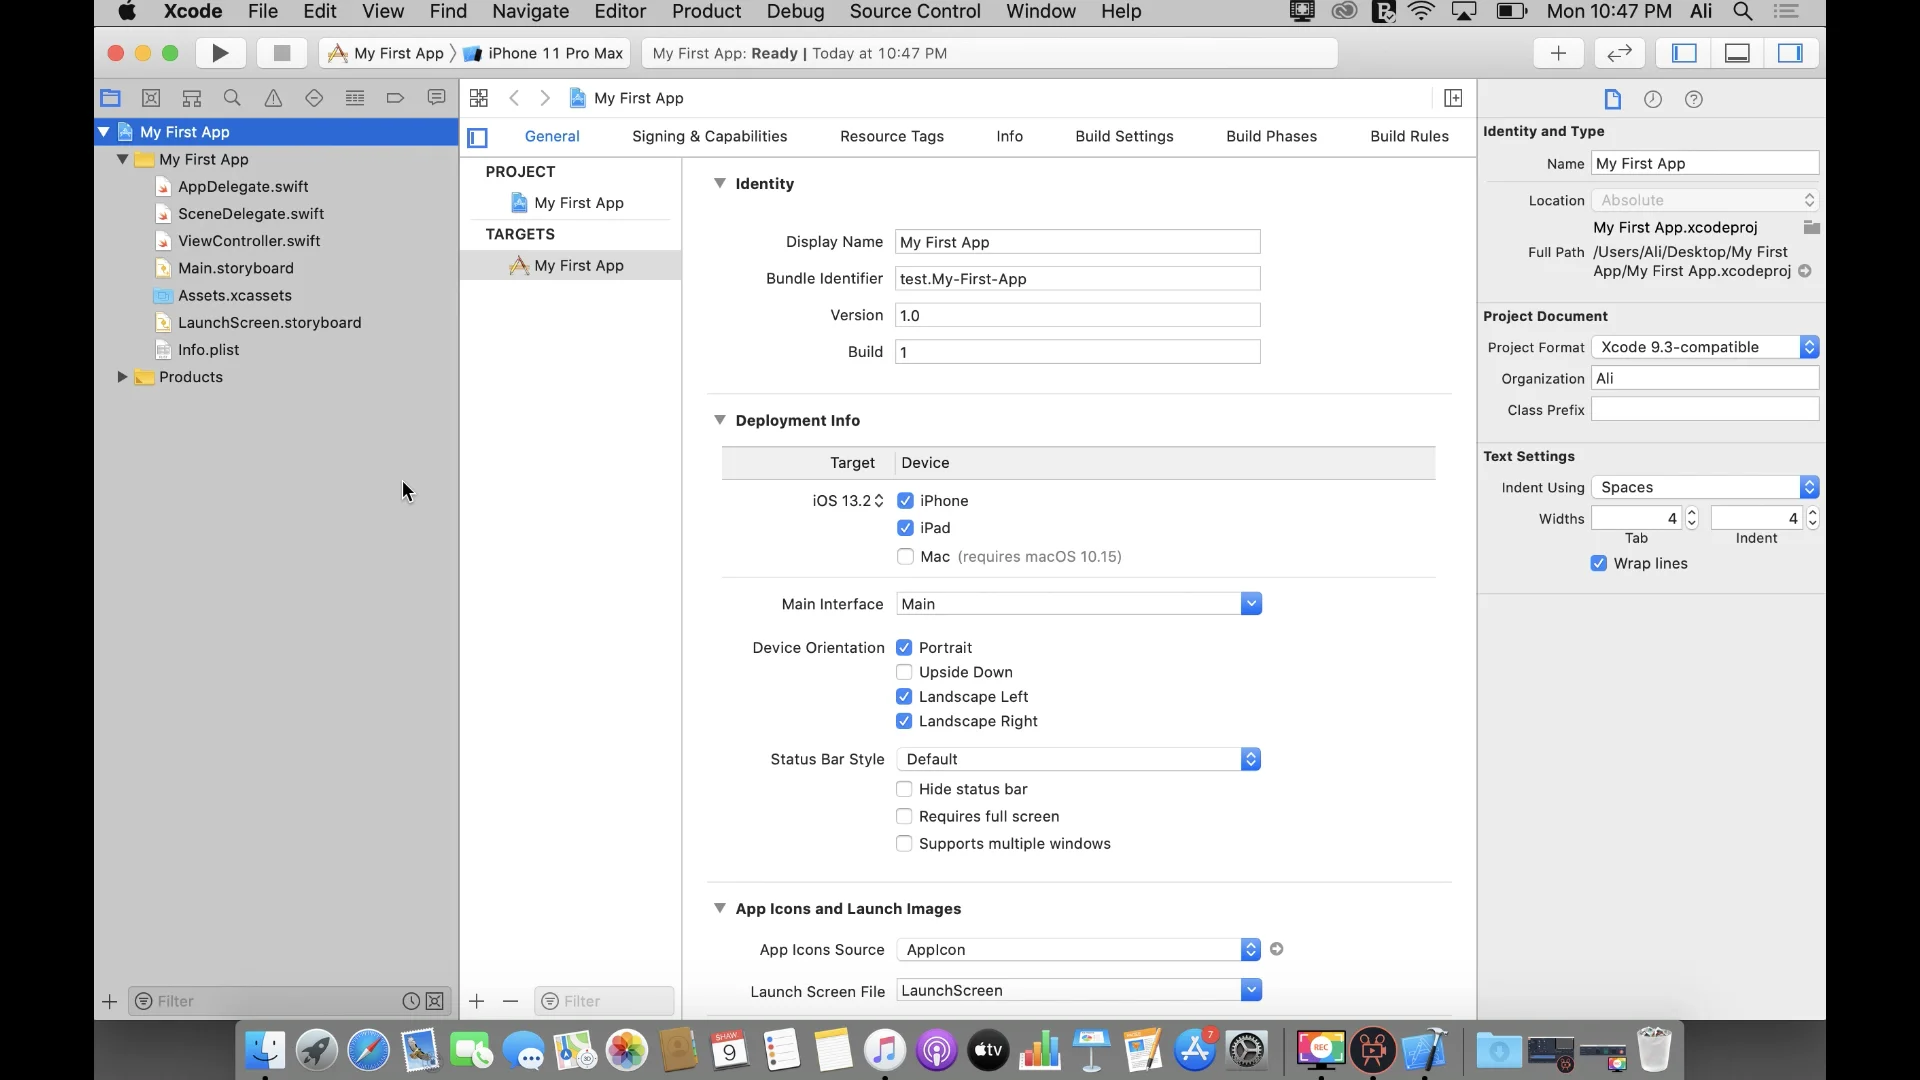Run the app with the Play button

coord(220,53)
